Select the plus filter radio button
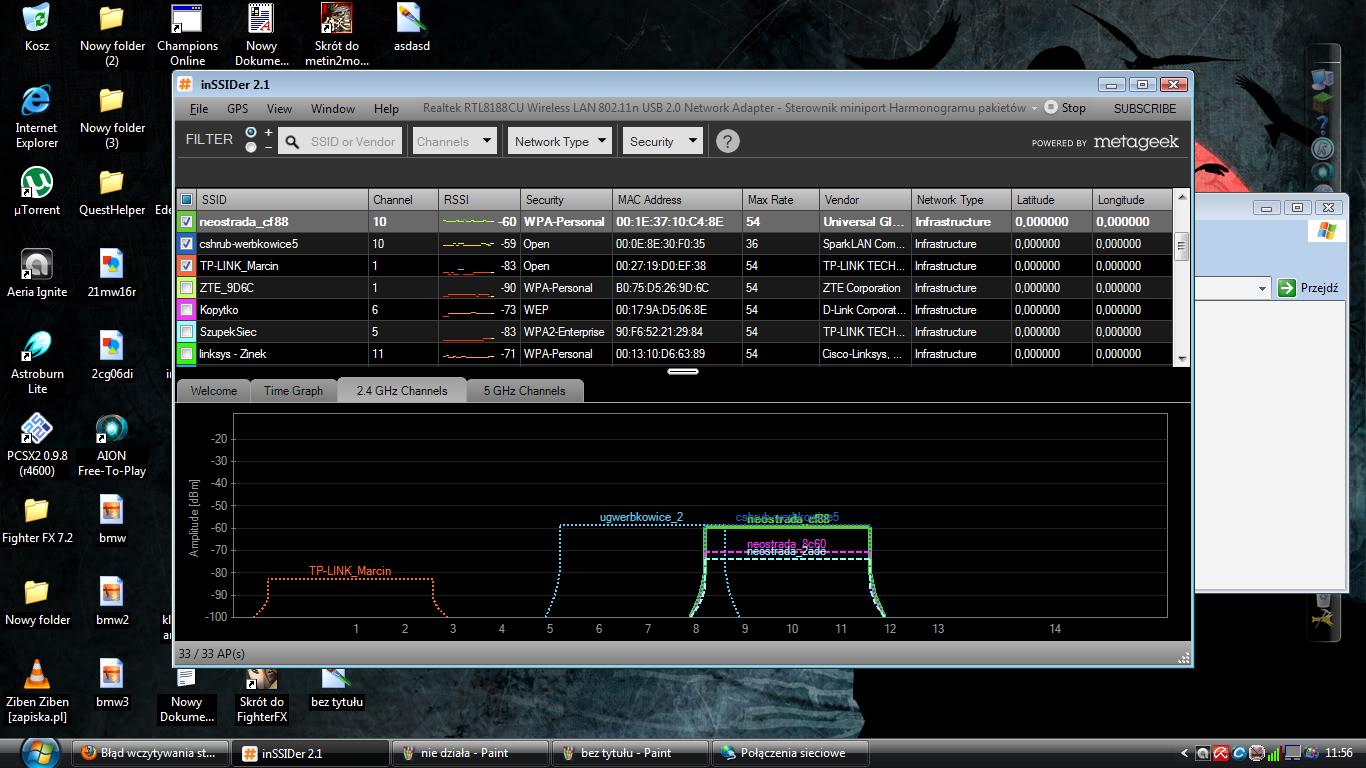The height and width of the screenshot is (768, 1366). [251, 132]
